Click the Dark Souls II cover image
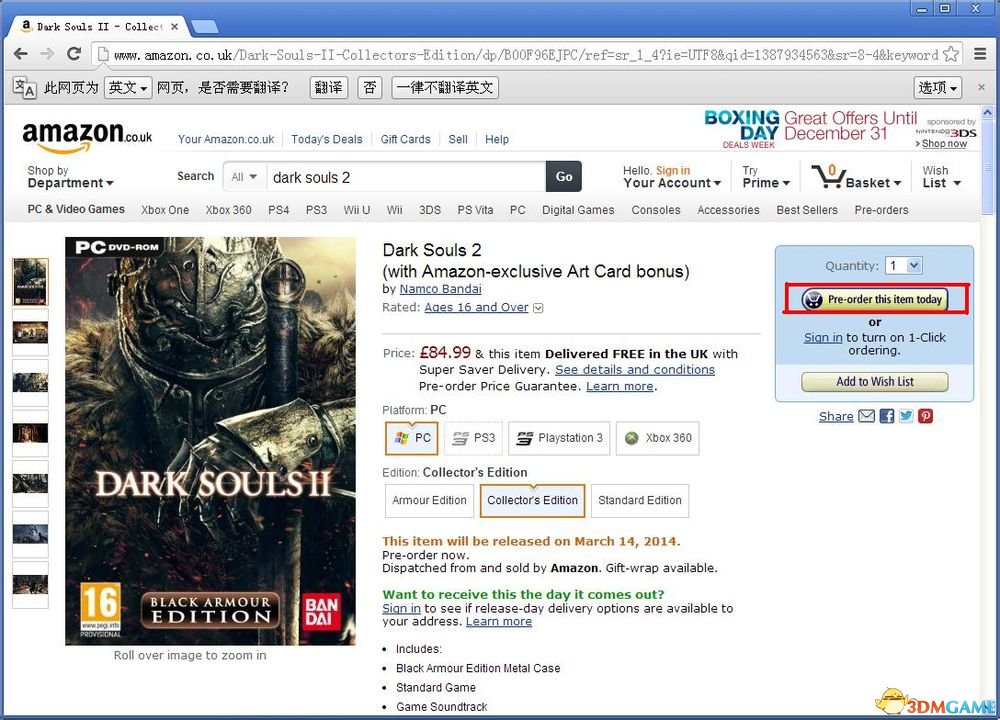 [210, 441]
